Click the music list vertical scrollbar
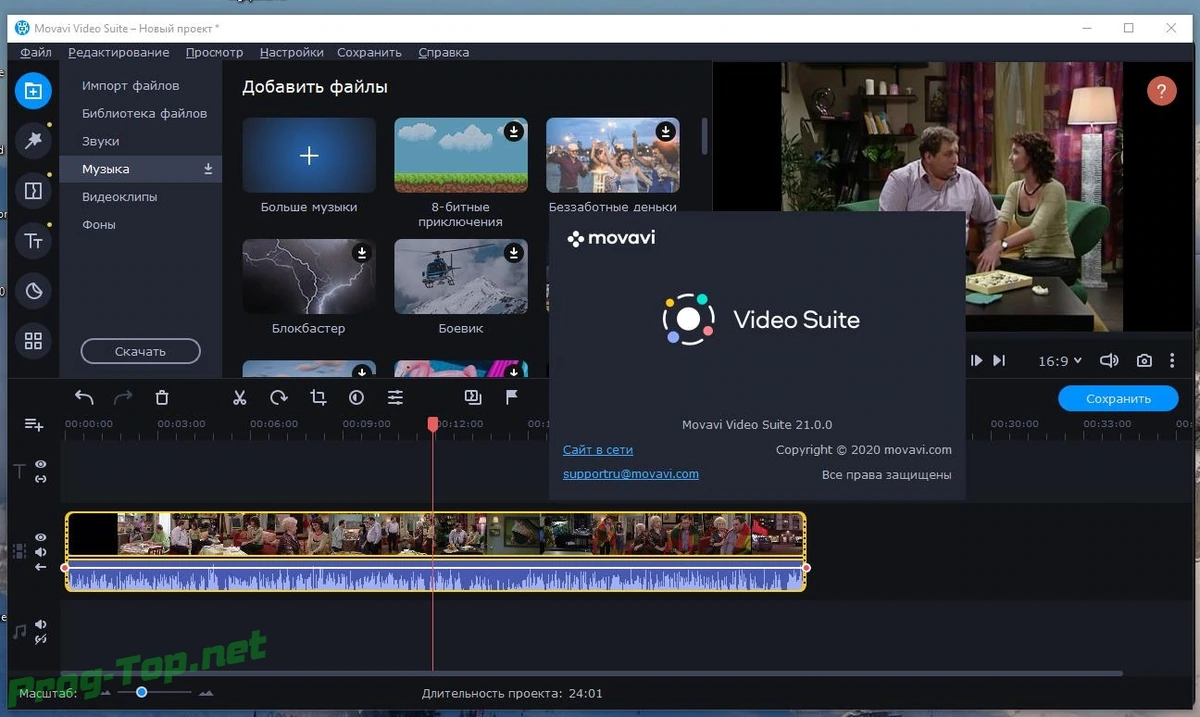Image resolution: width=1200 pixels, height=717 pixels. click(705, 135)
